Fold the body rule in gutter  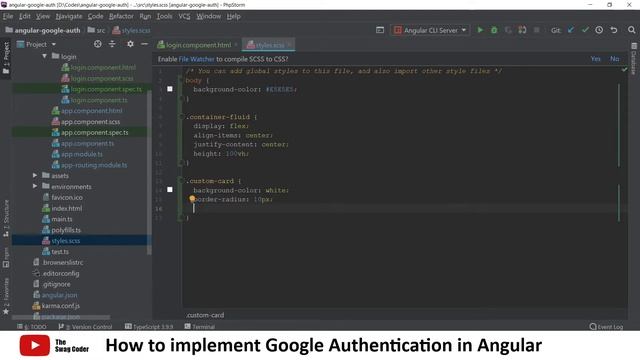pos(181,80)
